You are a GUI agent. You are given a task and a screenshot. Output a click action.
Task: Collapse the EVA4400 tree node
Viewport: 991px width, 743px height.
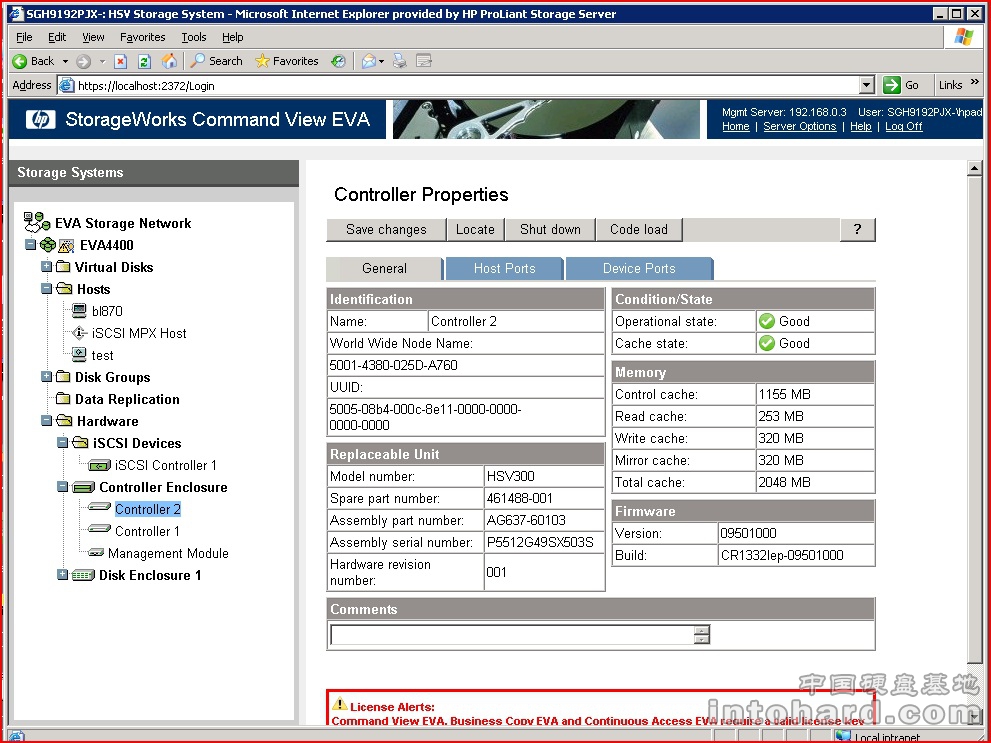tap(30, 245)
